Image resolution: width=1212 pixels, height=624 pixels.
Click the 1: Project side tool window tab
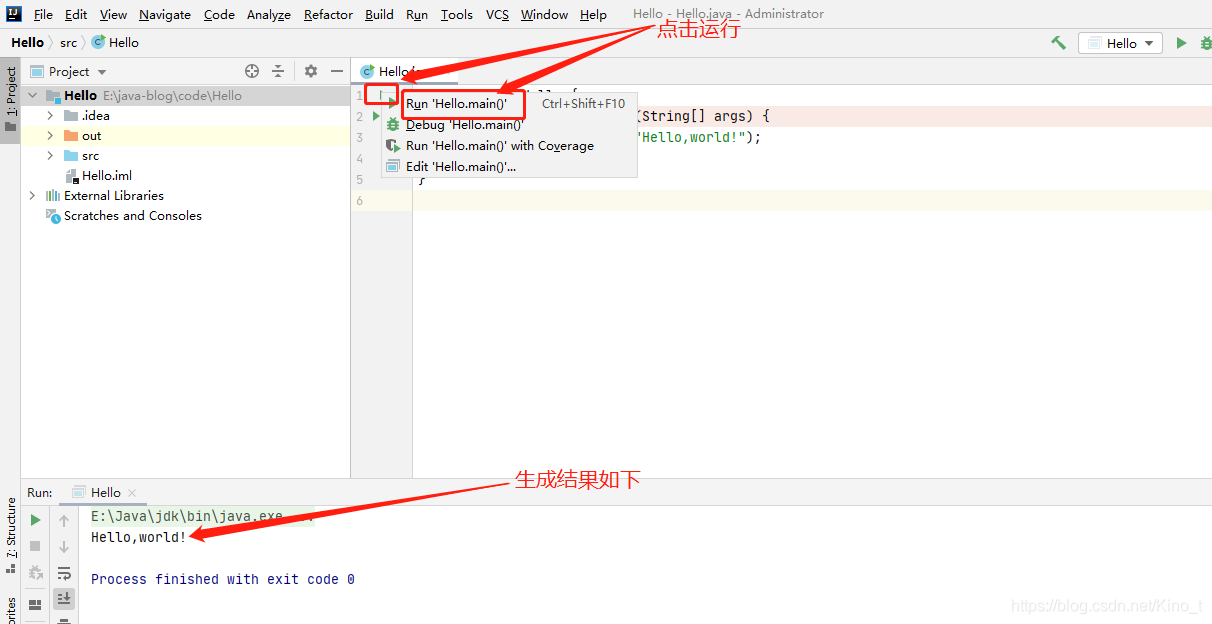10,100
